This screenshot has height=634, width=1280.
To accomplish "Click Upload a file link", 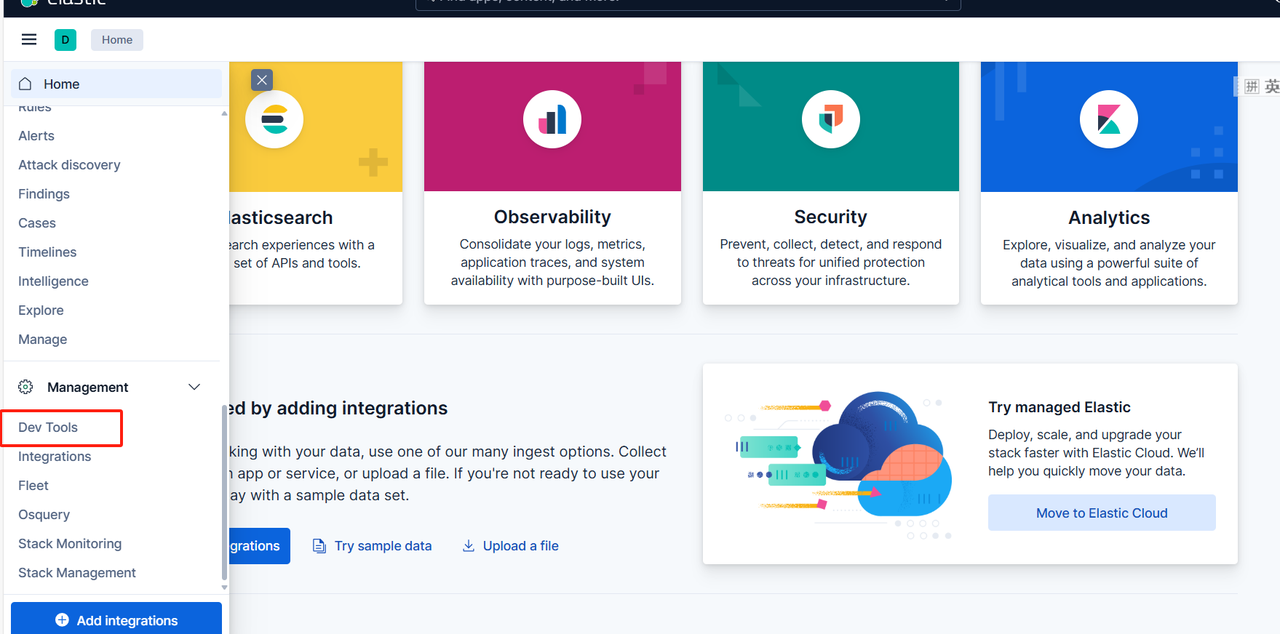I will click(x=521, y=546).
